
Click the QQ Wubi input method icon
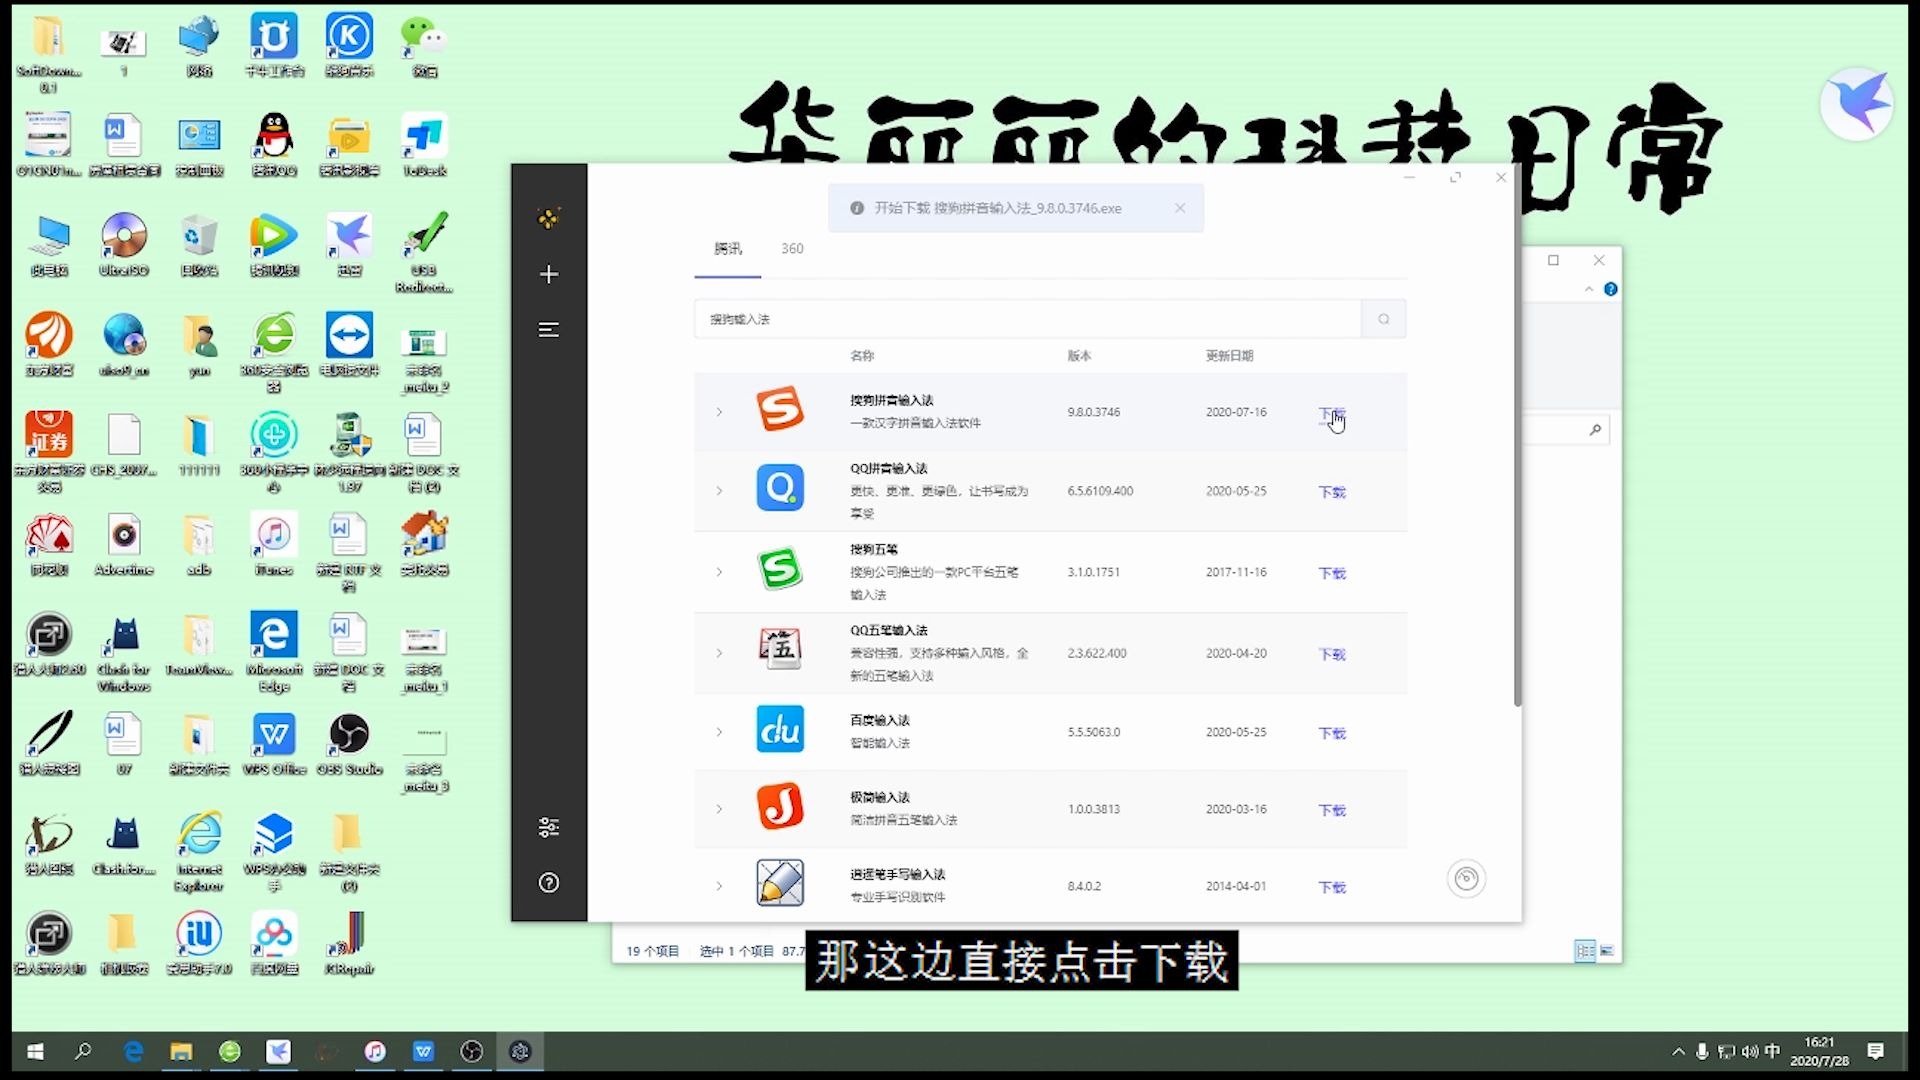point(780,650)
